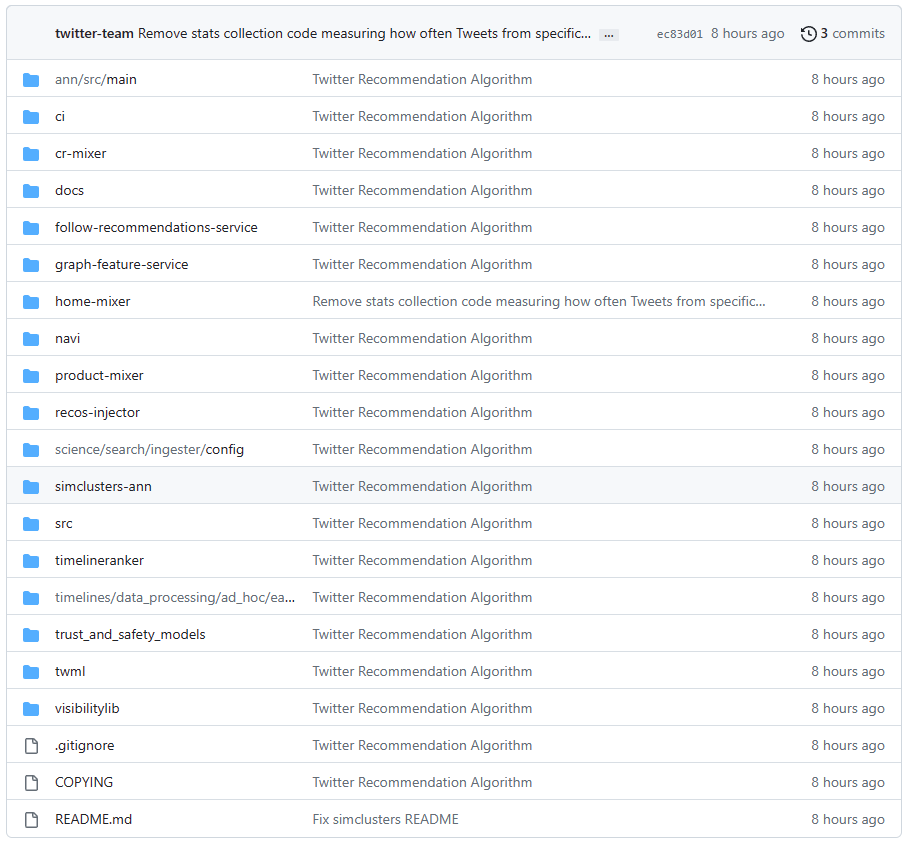Open the navi folder
Image resolution: width=907 pixels, height=843 pixels.
point(68,338)
